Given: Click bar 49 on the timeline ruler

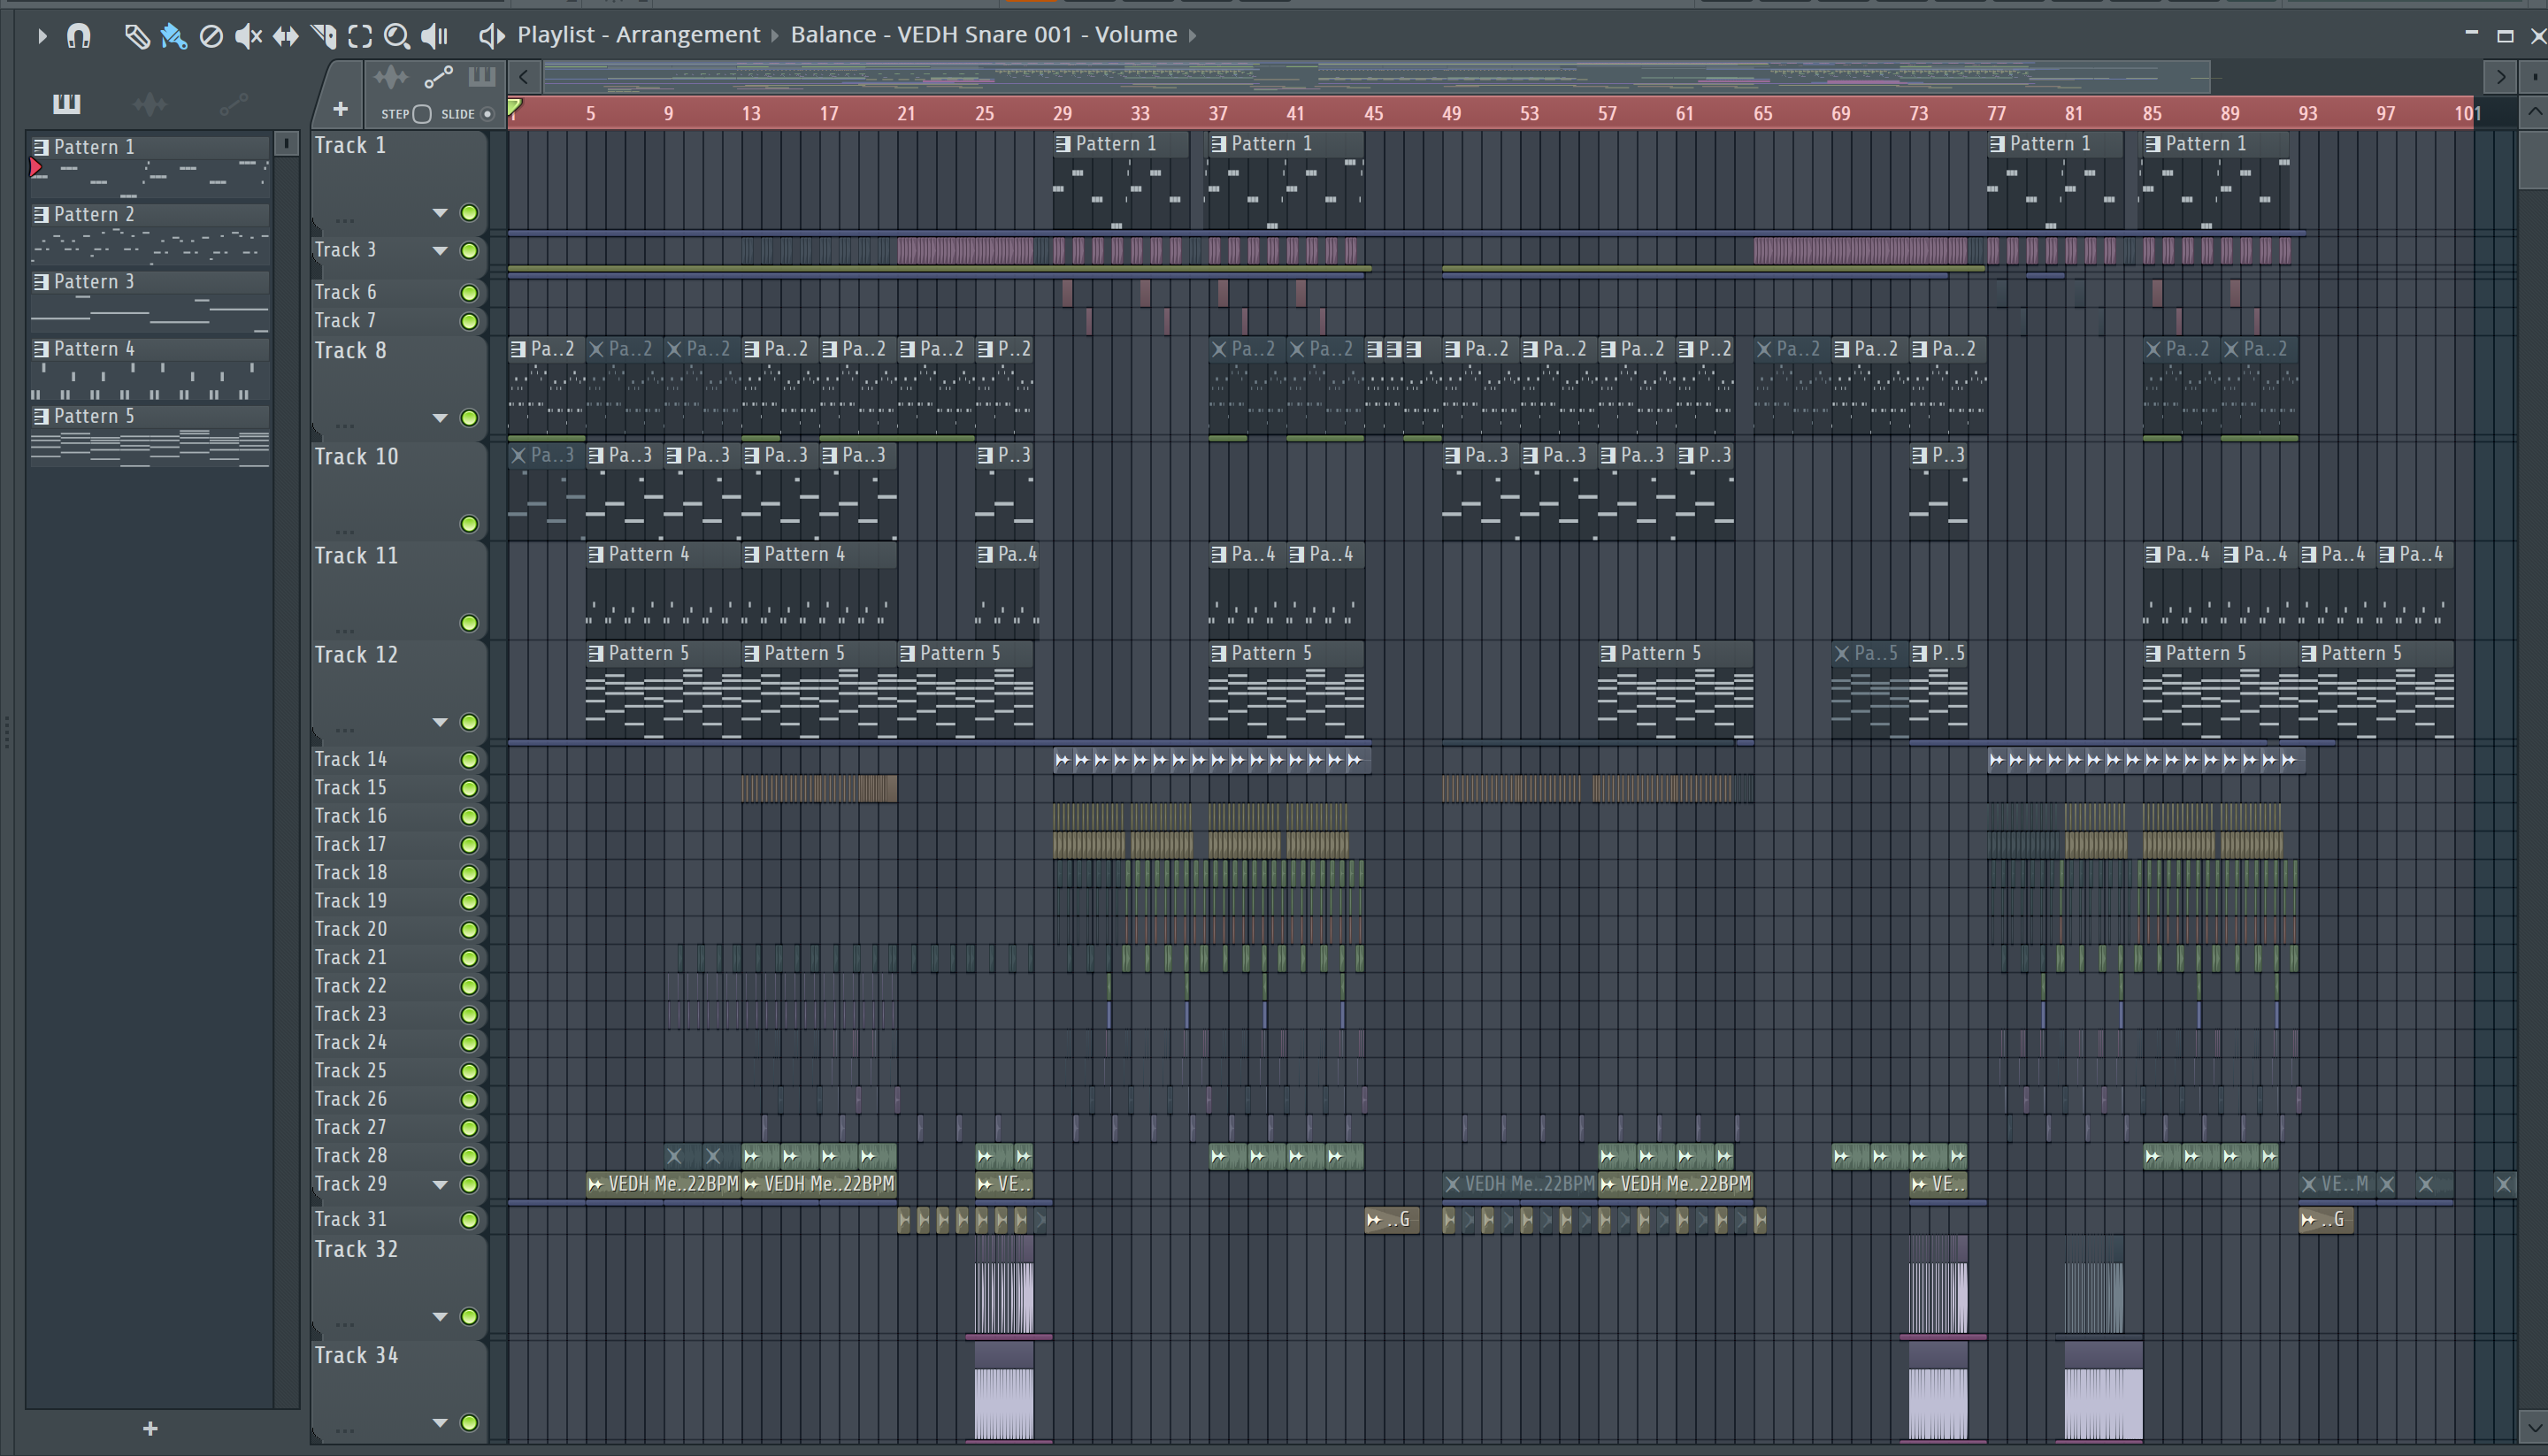Looking at the screenshot, I should click(x=1451, y=114).
